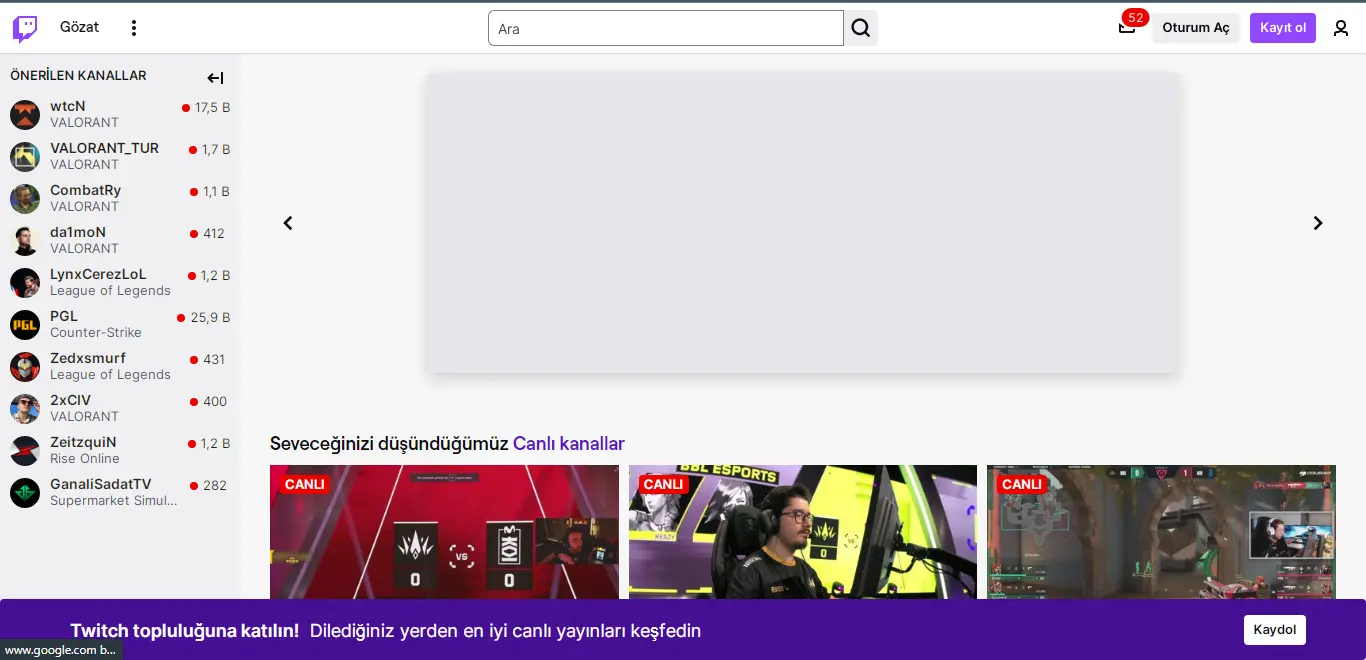This screenshot has height=660, width=1366.
Task: Open VALORANT_TUR channel avatar
Action: (25, 157)
